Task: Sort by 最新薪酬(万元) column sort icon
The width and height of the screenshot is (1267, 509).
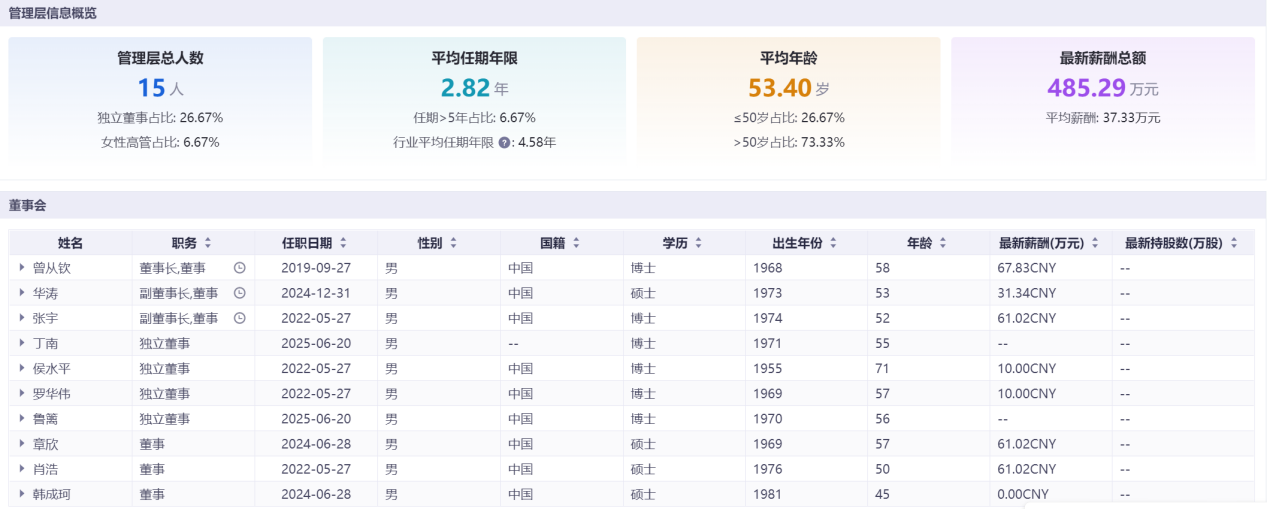Action: [x=1095, y=243]
